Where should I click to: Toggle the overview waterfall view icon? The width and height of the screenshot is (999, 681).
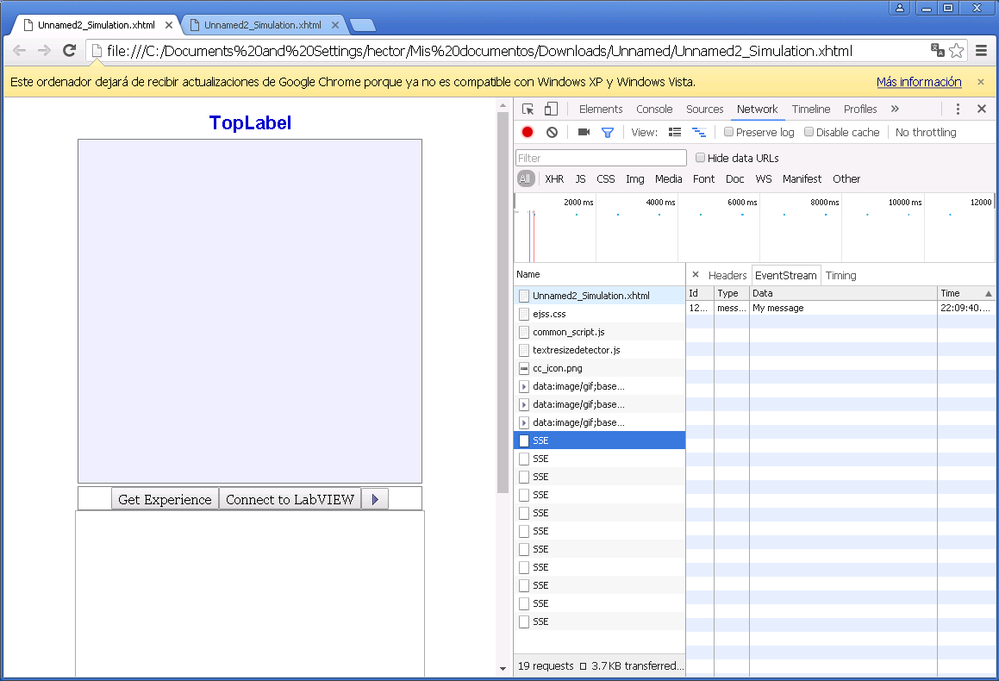pos(699,132)
